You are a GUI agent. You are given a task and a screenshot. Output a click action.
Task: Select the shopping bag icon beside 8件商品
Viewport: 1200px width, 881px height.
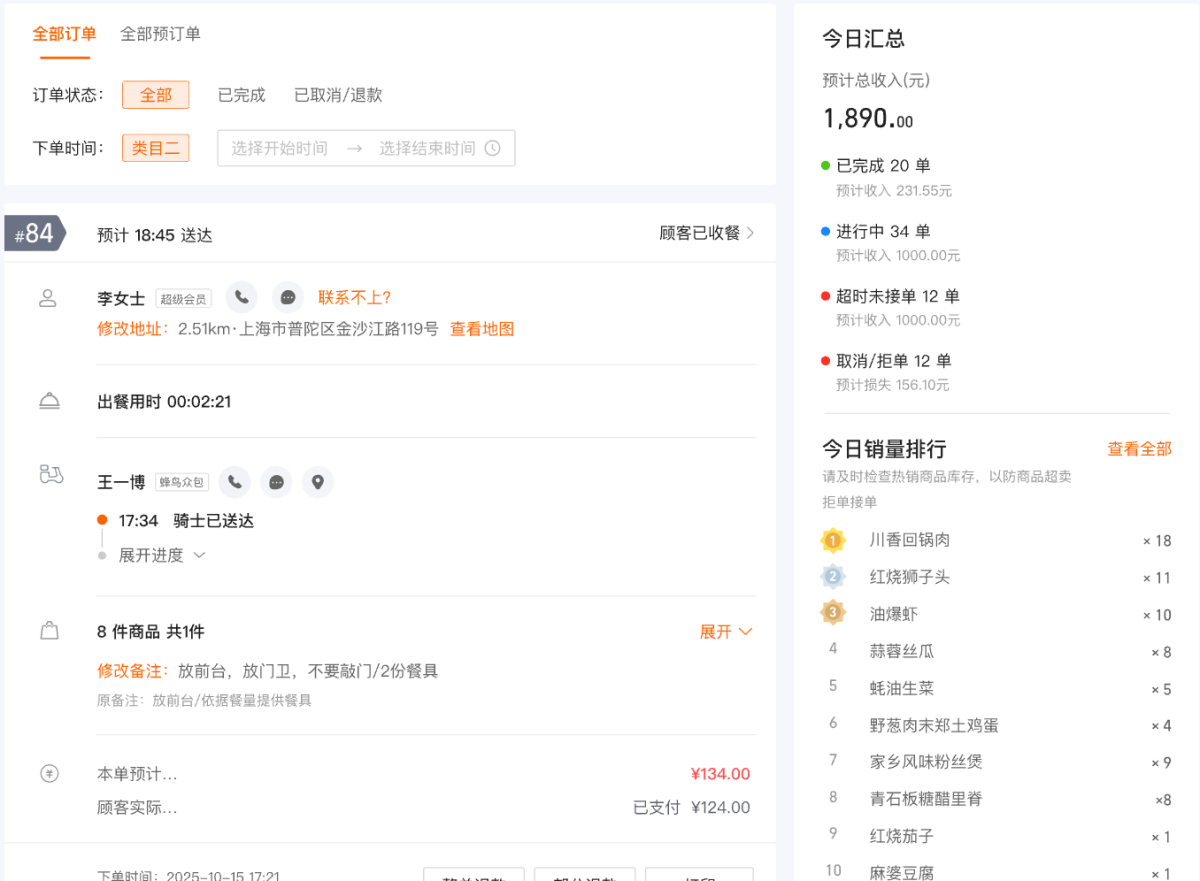point(50,630)
